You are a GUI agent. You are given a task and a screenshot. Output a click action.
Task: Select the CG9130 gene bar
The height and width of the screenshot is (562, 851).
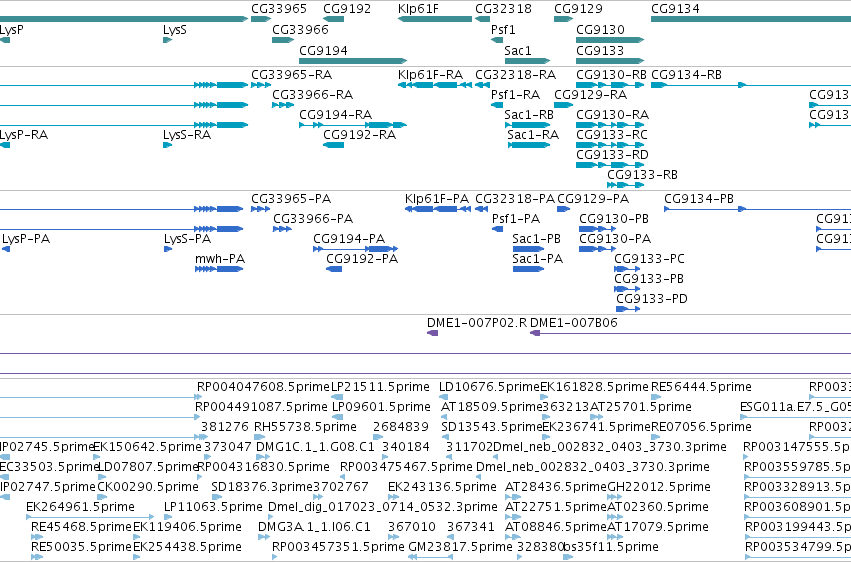pos(609,40)
